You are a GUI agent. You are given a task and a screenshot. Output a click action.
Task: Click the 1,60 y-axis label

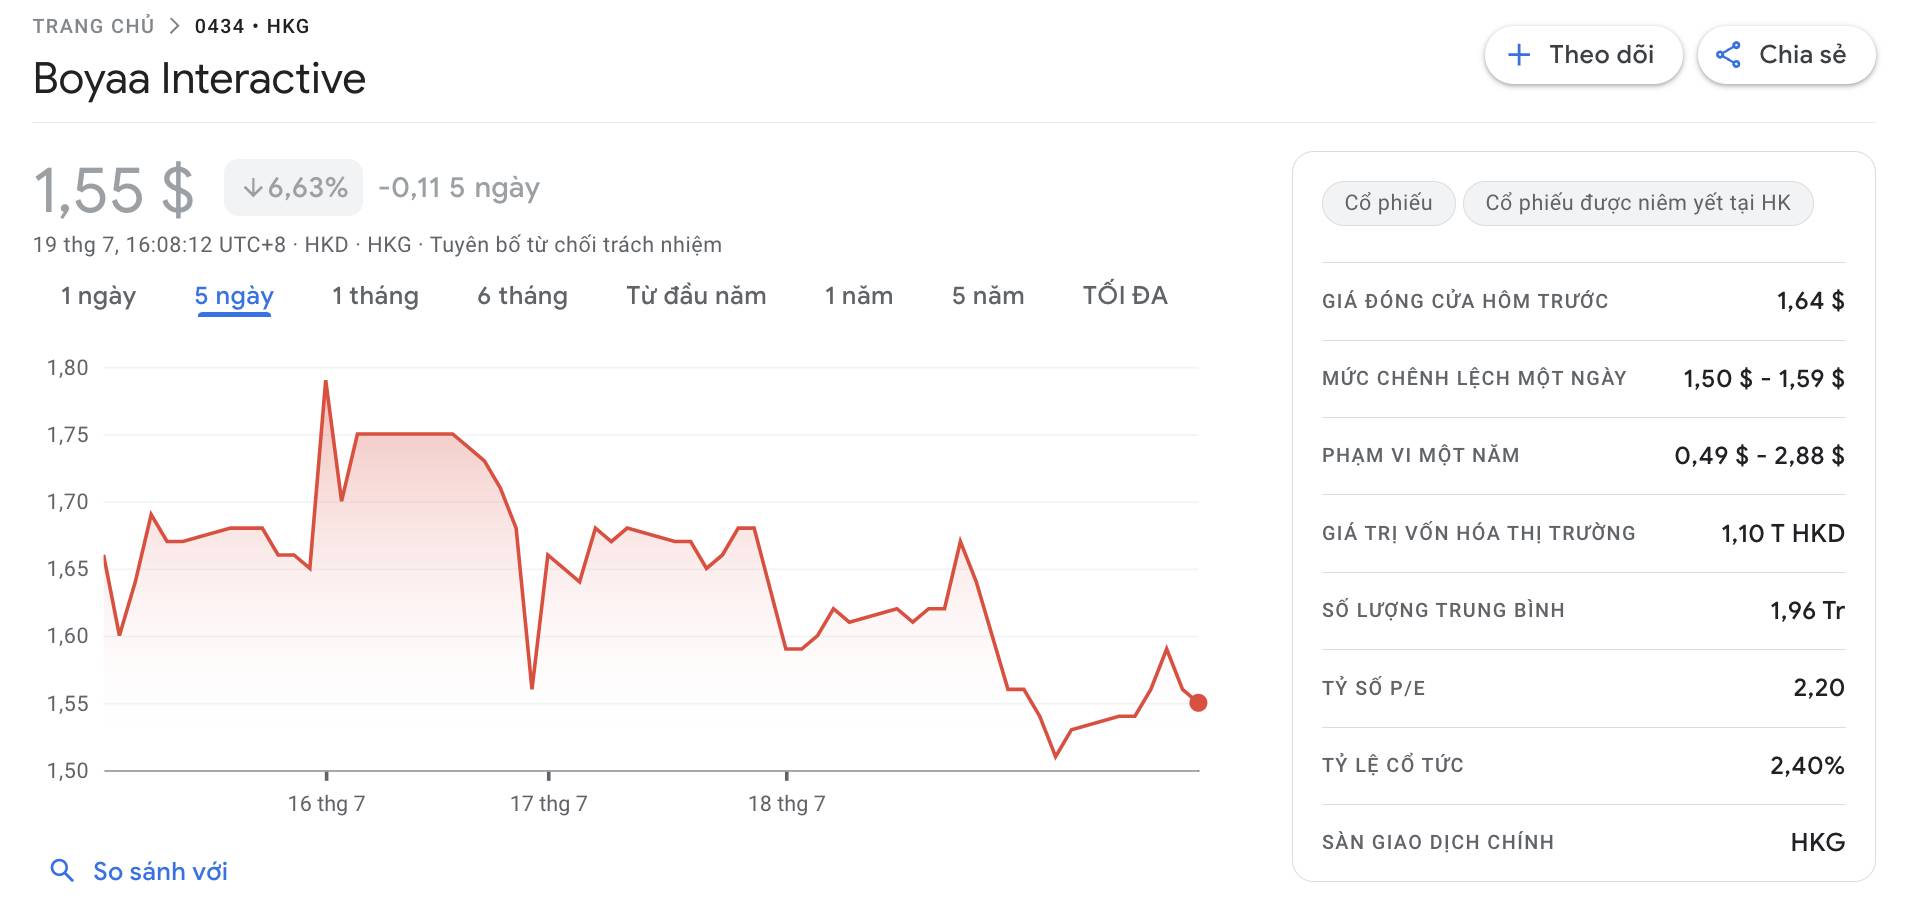pos(68,636)
